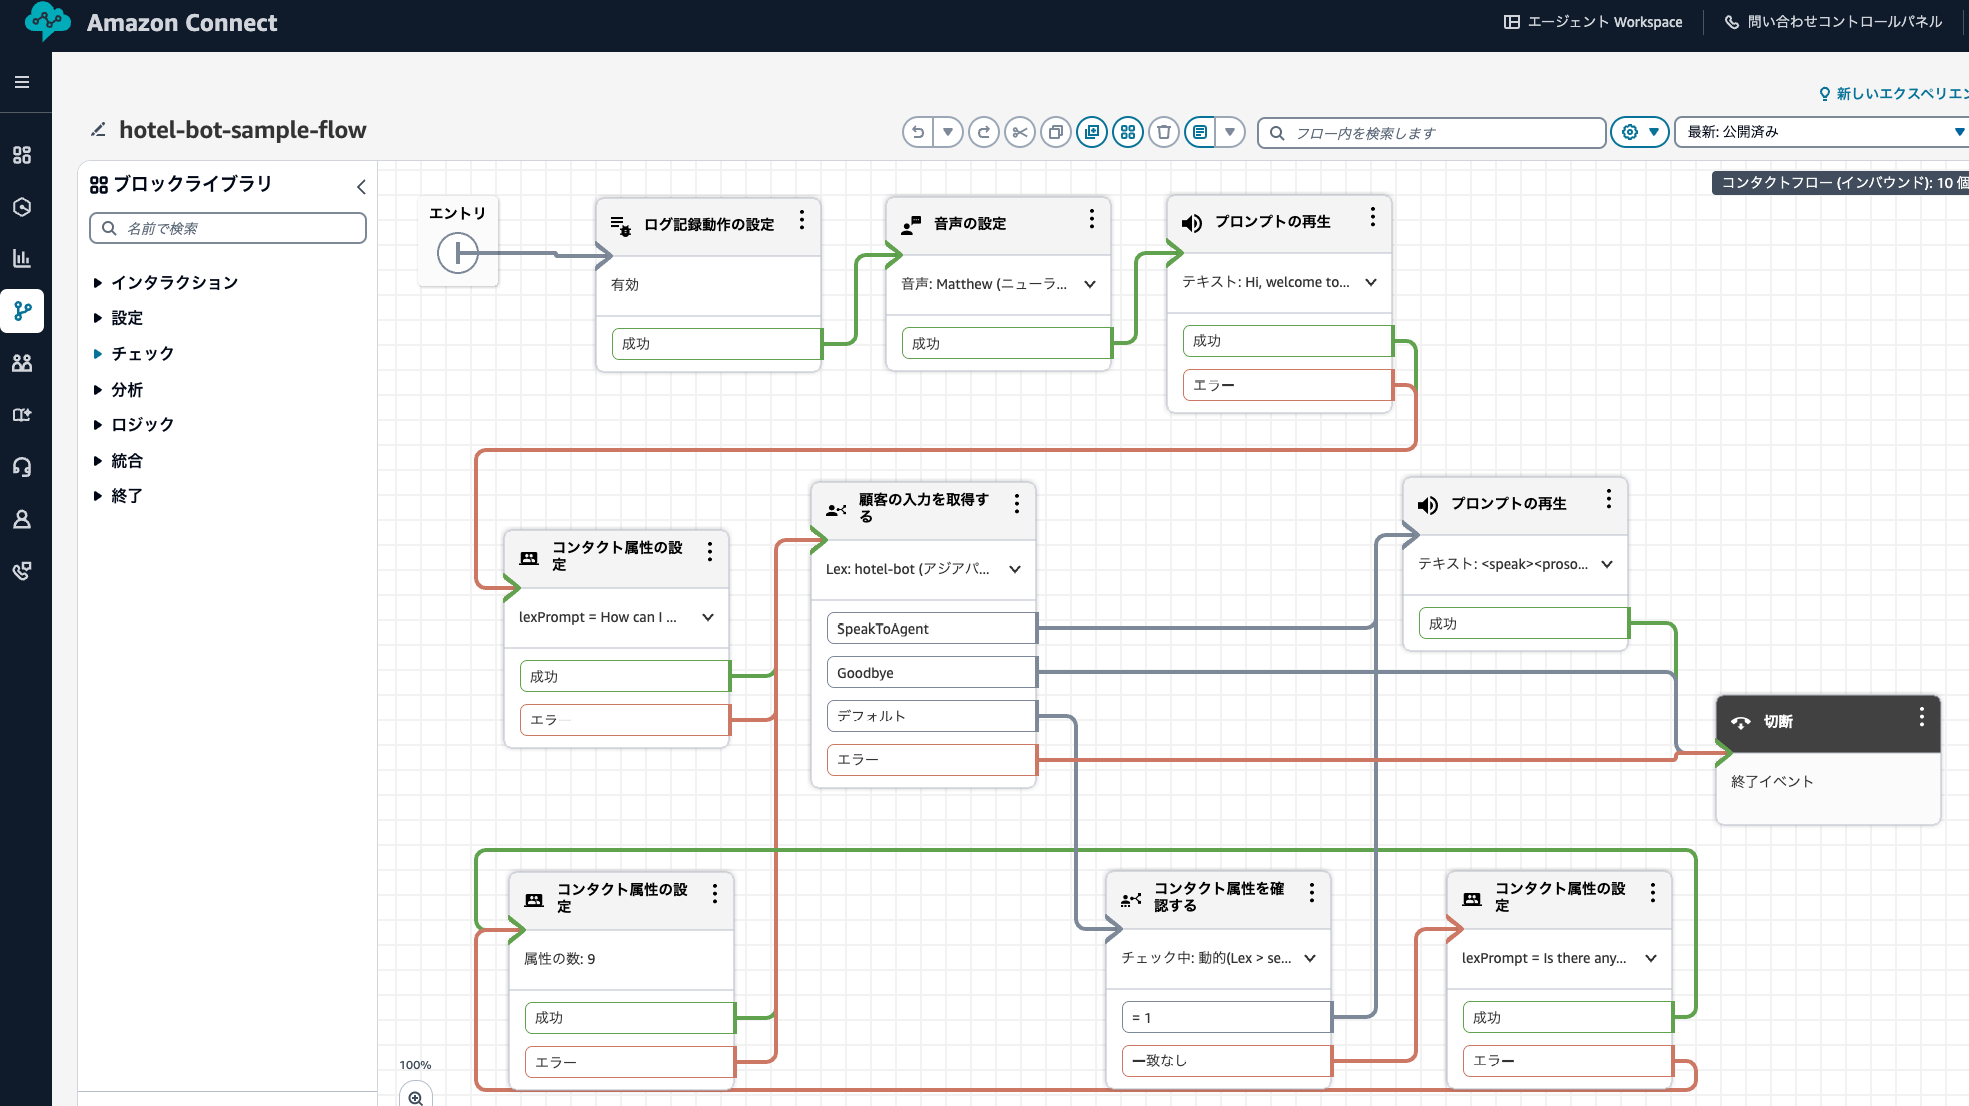The height and width of the screenshot is (1106, 1969).
Task: Toggle the notes toolbar button
Action: click(x=1200, y=132)
